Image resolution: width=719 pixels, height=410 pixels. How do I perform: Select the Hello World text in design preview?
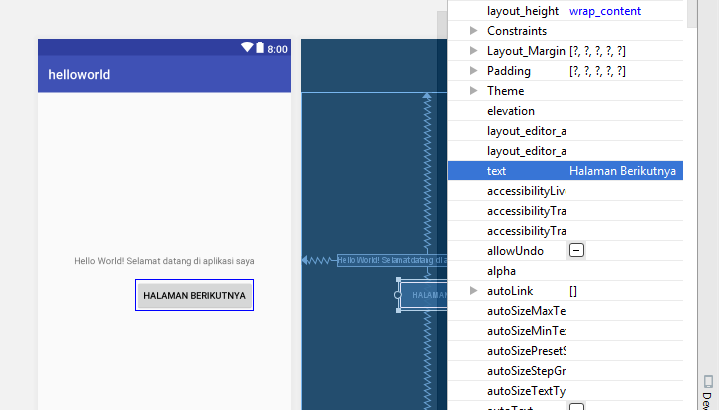tap(164, 261)
